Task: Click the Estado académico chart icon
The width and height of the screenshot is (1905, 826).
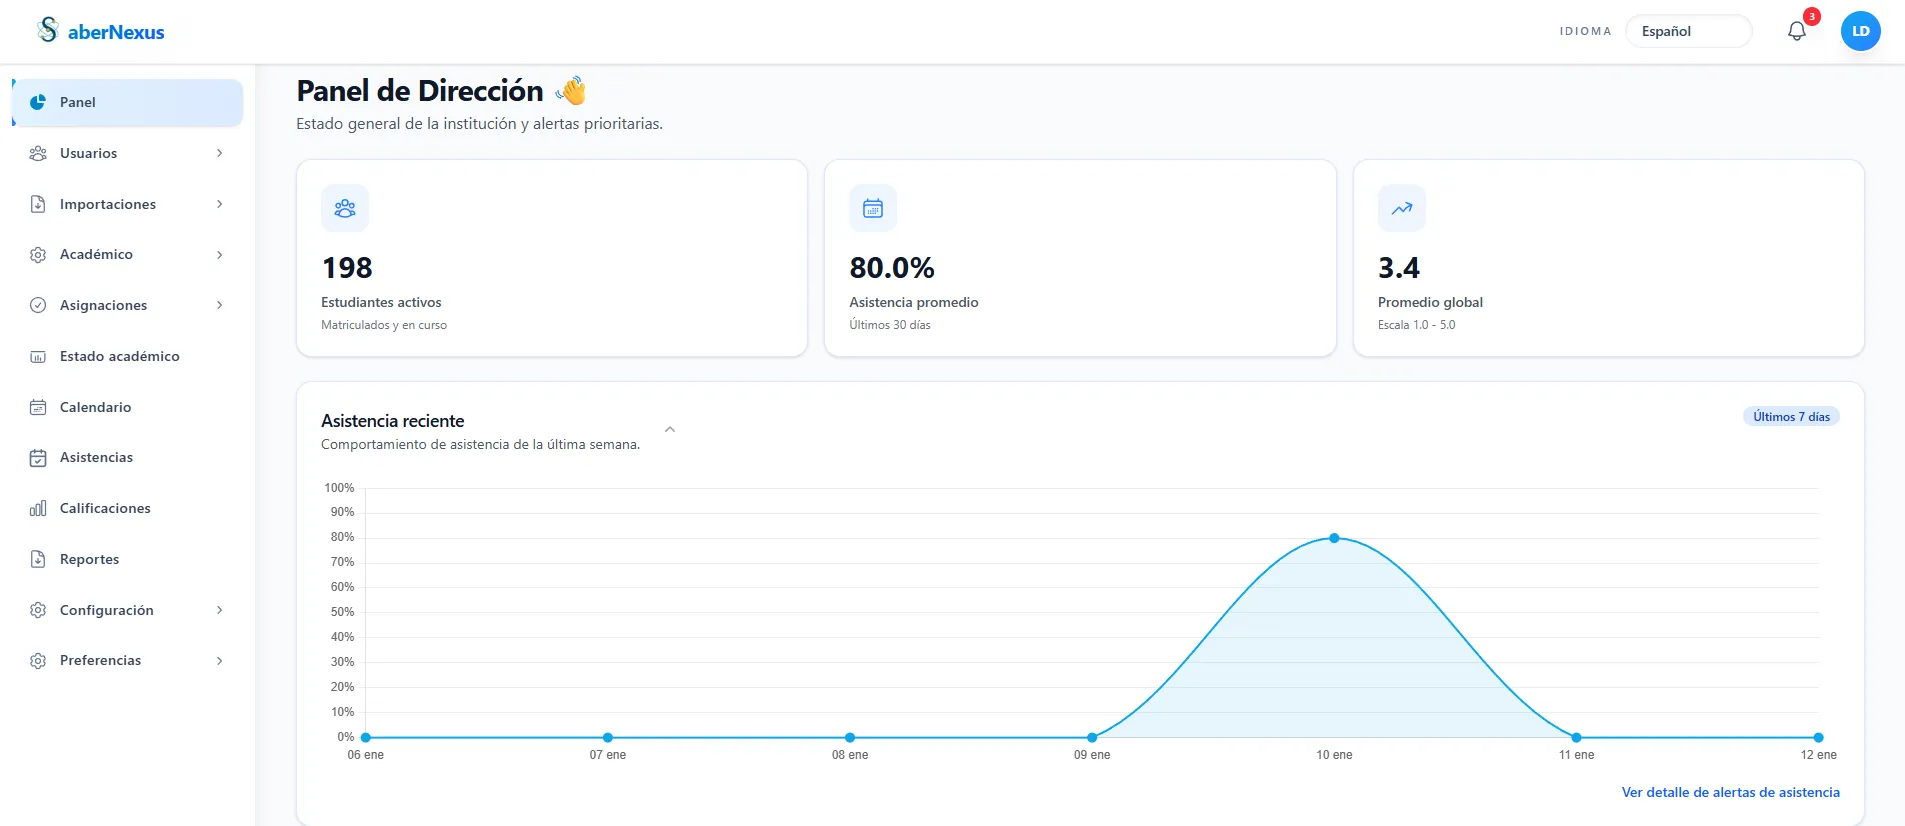Action: [38, 356]
